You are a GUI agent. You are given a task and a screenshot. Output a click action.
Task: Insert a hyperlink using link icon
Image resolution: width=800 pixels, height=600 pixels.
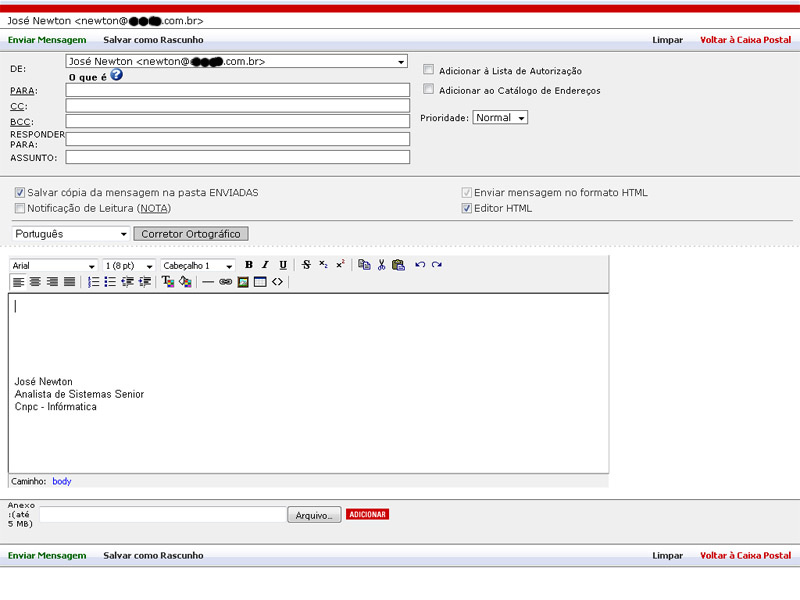pos(225,282)
